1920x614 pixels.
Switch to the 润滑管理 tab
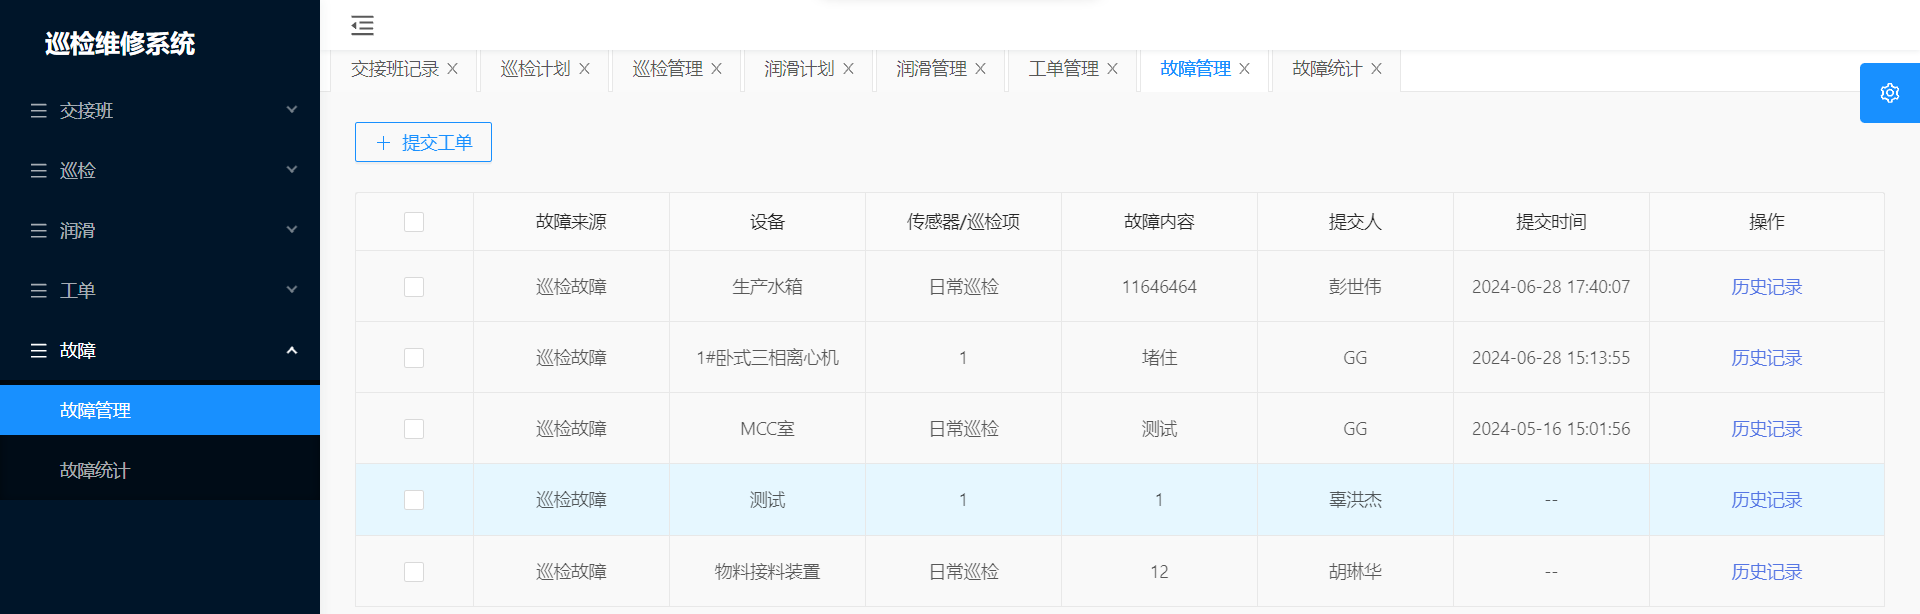(931, 69)
